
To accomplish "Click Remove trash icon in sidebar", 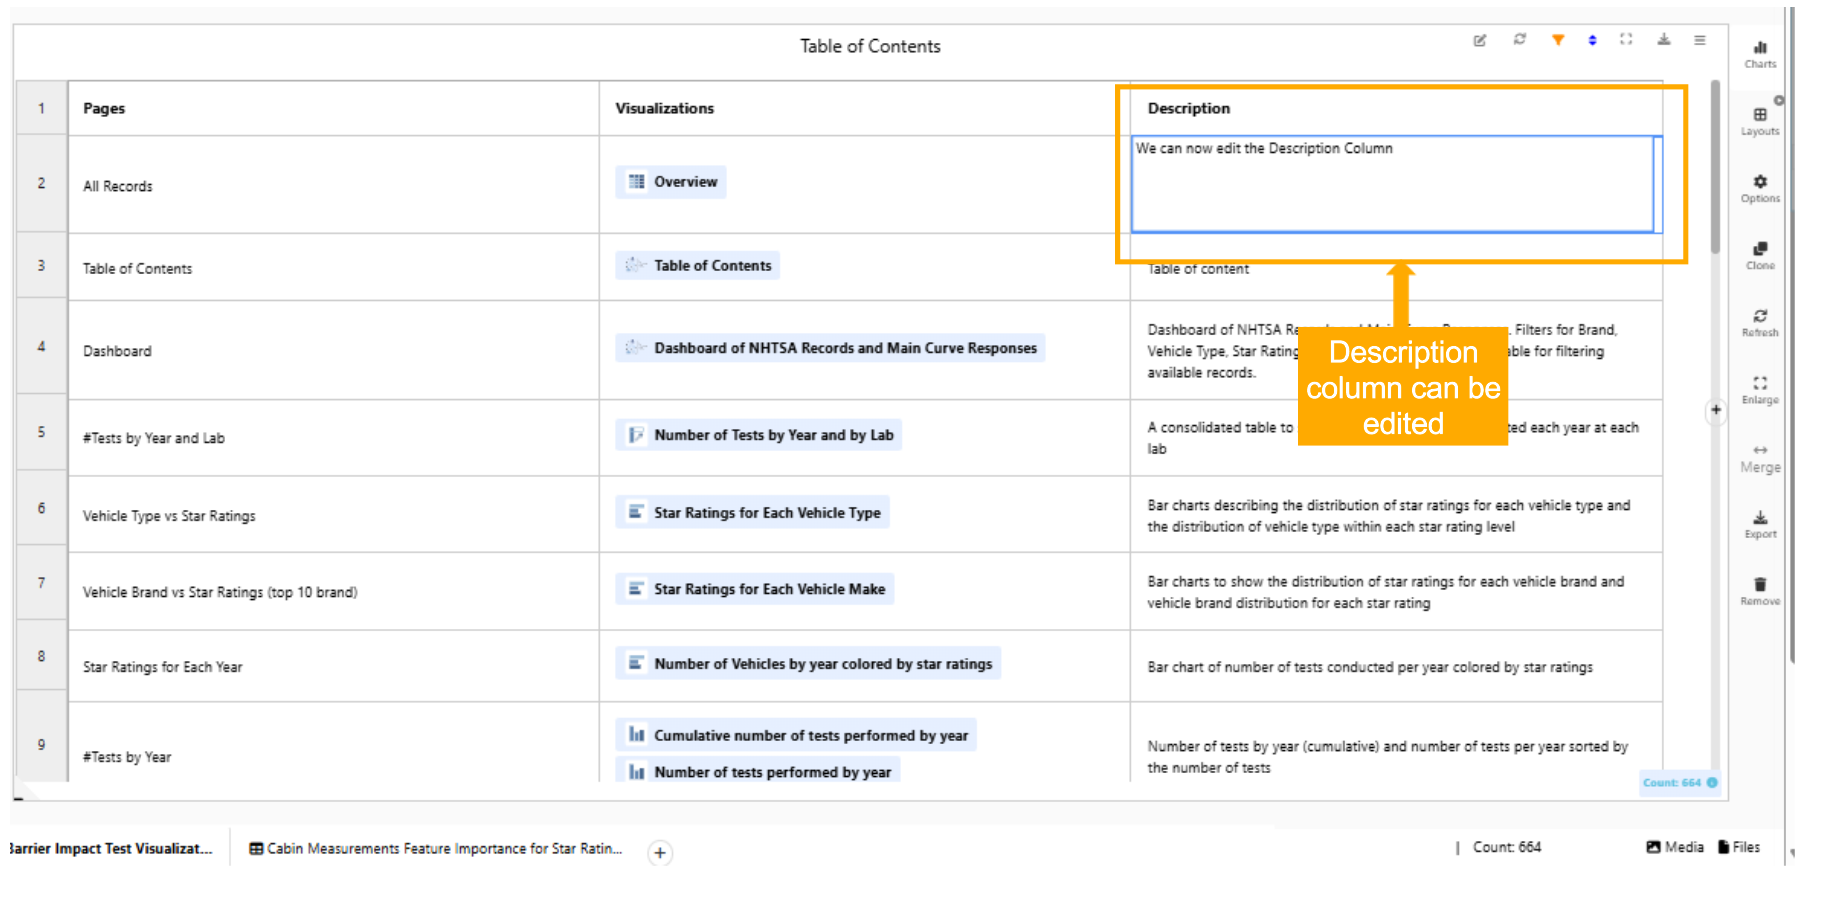I will [1760, 591].
